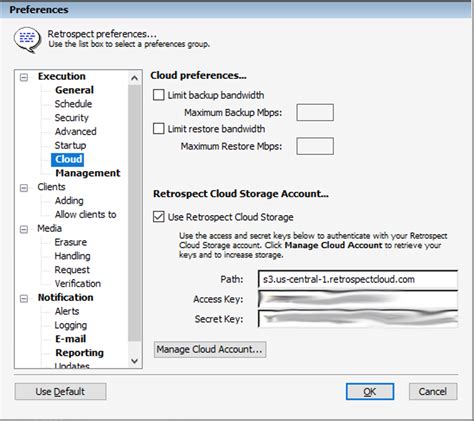
Task: Click the Cancel button
Action: pos(433,391)
